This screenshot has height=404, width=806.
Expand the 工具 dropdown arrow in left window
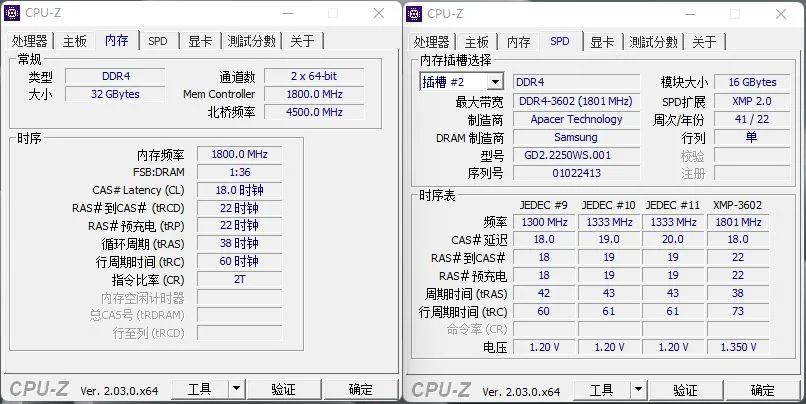coord(236,389)
